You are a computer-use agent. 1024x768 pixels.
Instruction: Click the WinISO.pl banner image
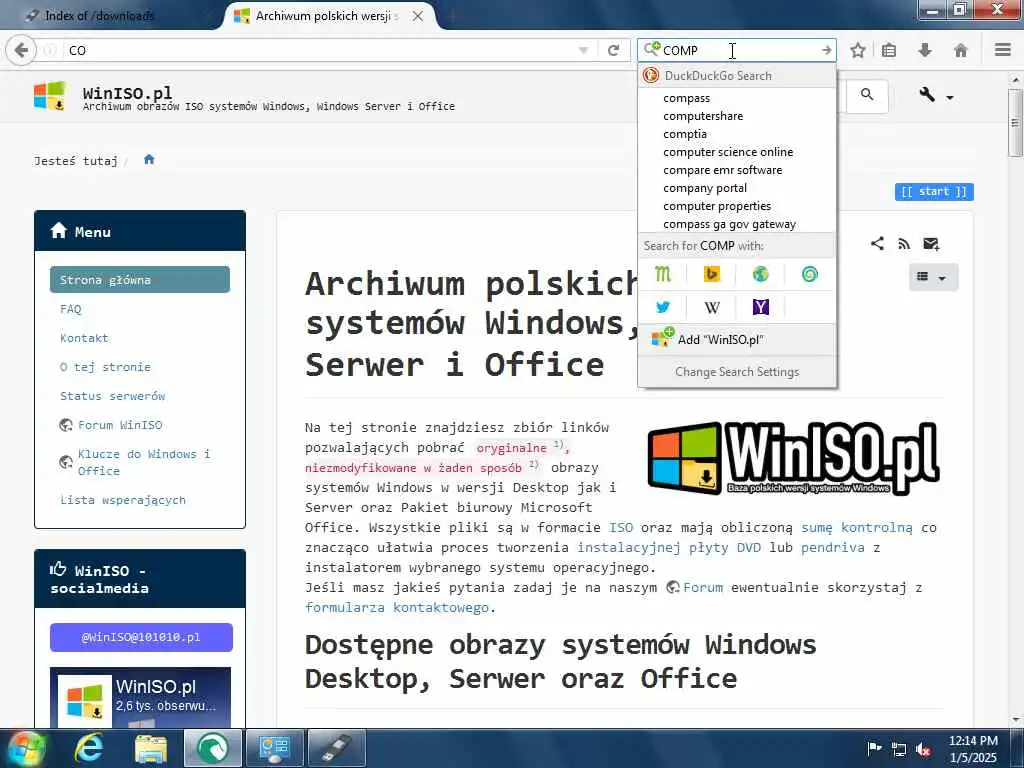(793, 458)
